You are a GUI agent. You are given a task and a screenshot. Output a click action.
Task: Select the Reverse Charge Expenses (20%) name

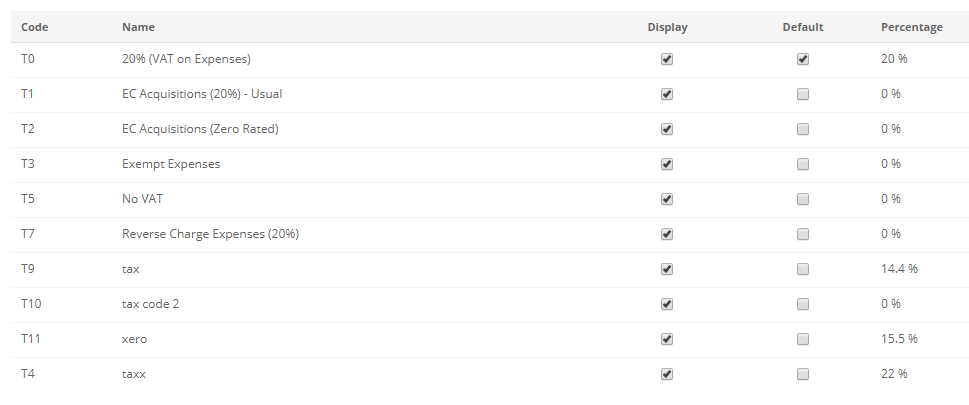point(211,234)
